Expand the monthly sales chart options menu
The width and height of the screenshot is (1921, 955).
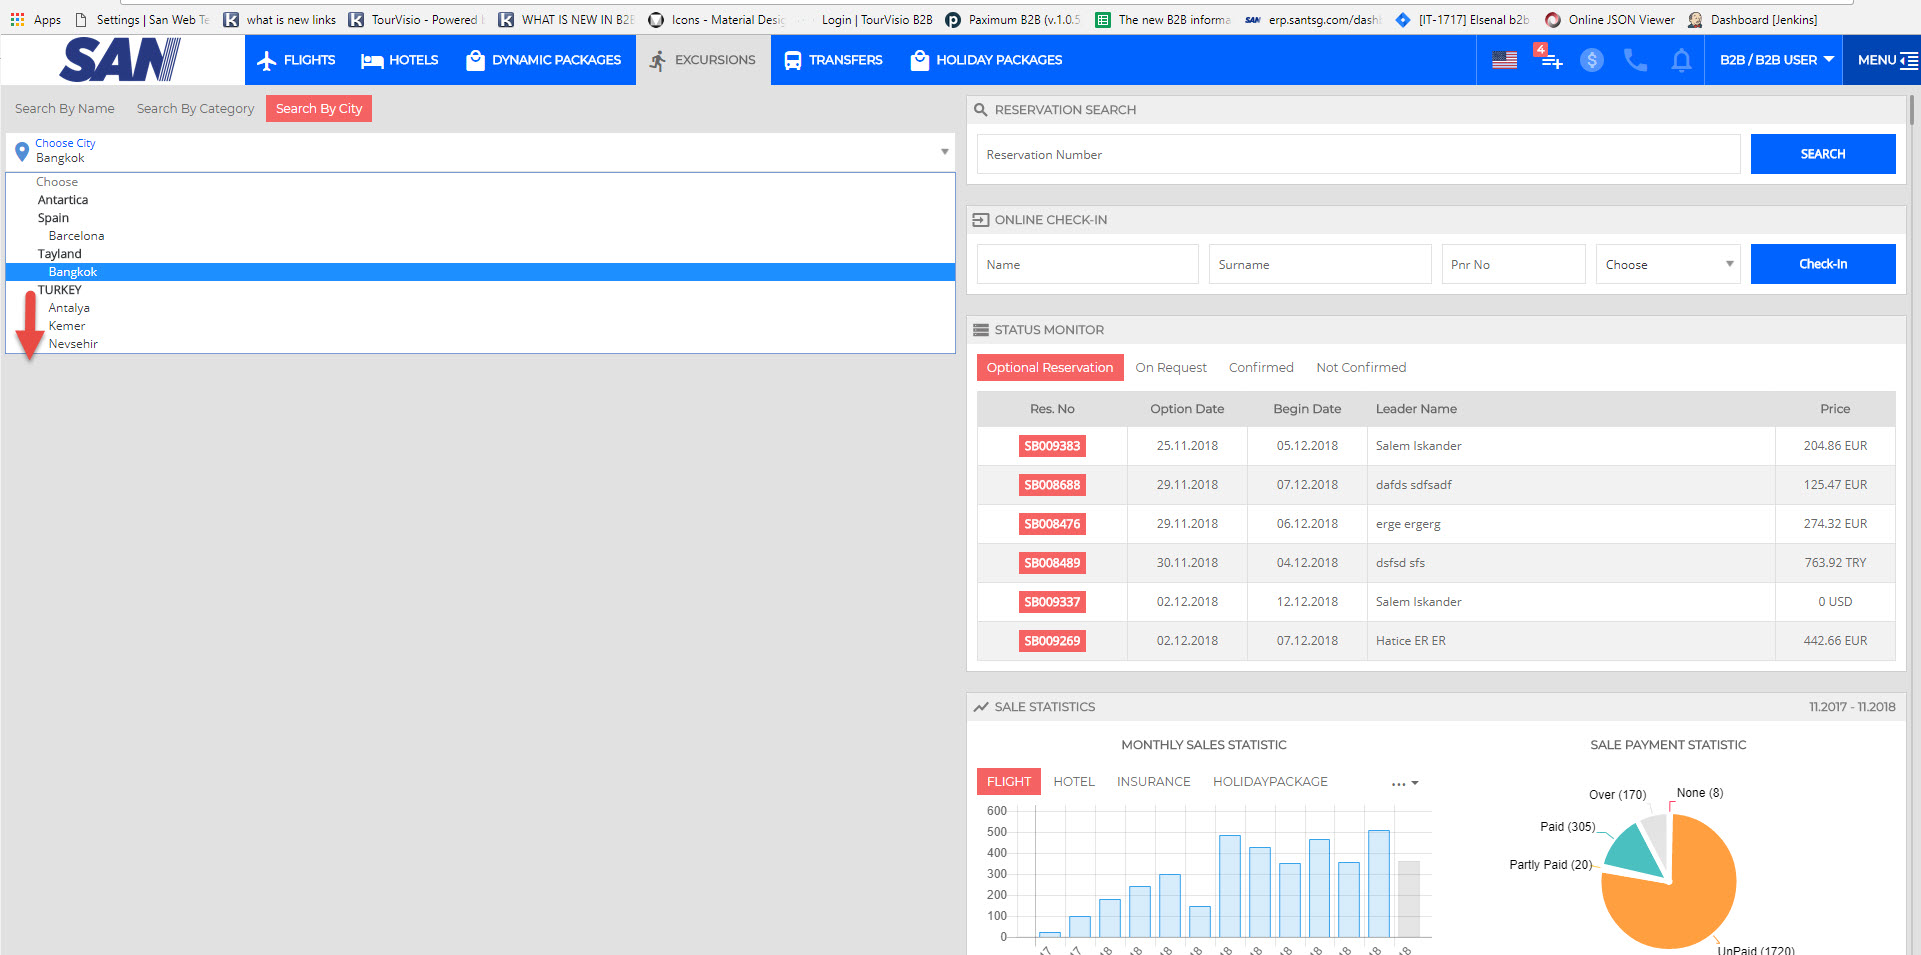[x=1404, y=783]
